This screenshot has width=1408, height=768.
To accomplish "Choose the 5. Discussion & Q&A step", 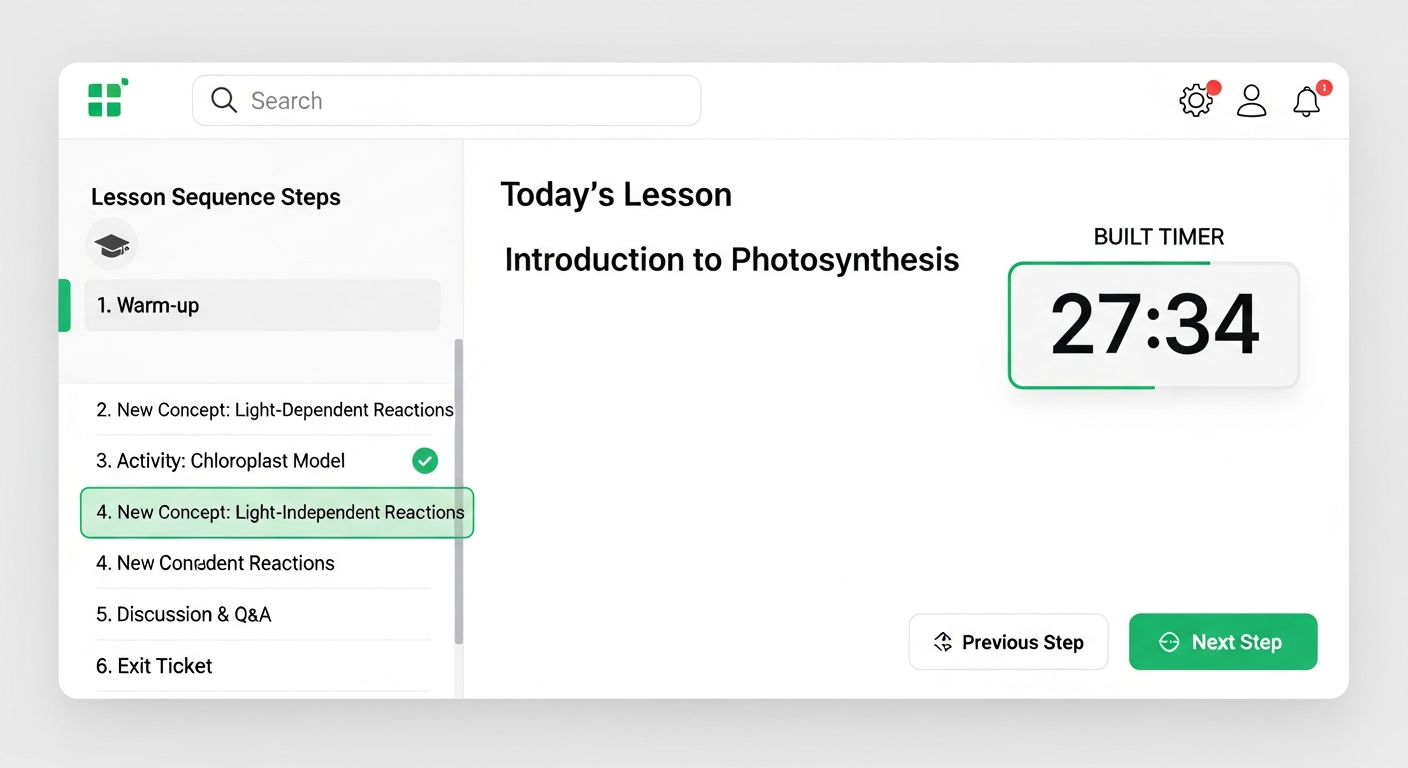I will pos(184,615).
